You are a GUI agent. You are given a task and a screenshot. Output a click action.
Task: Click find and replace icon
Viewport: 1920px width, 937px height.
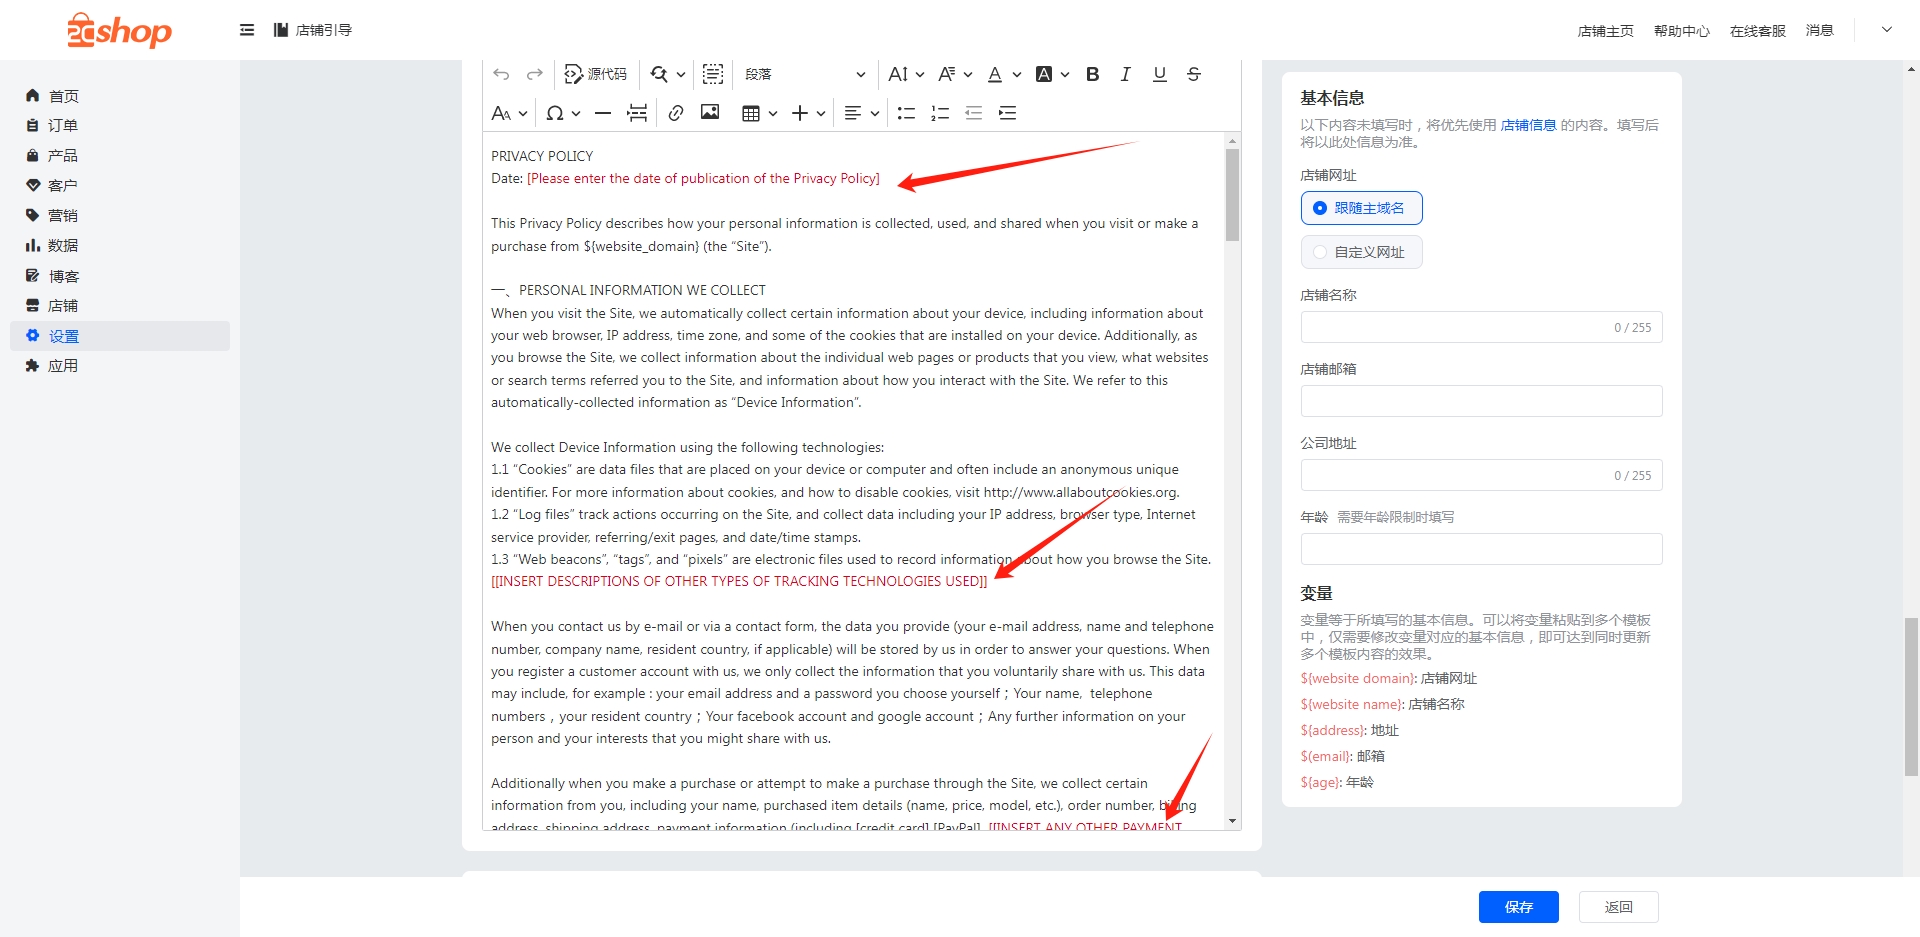point(659,74)
